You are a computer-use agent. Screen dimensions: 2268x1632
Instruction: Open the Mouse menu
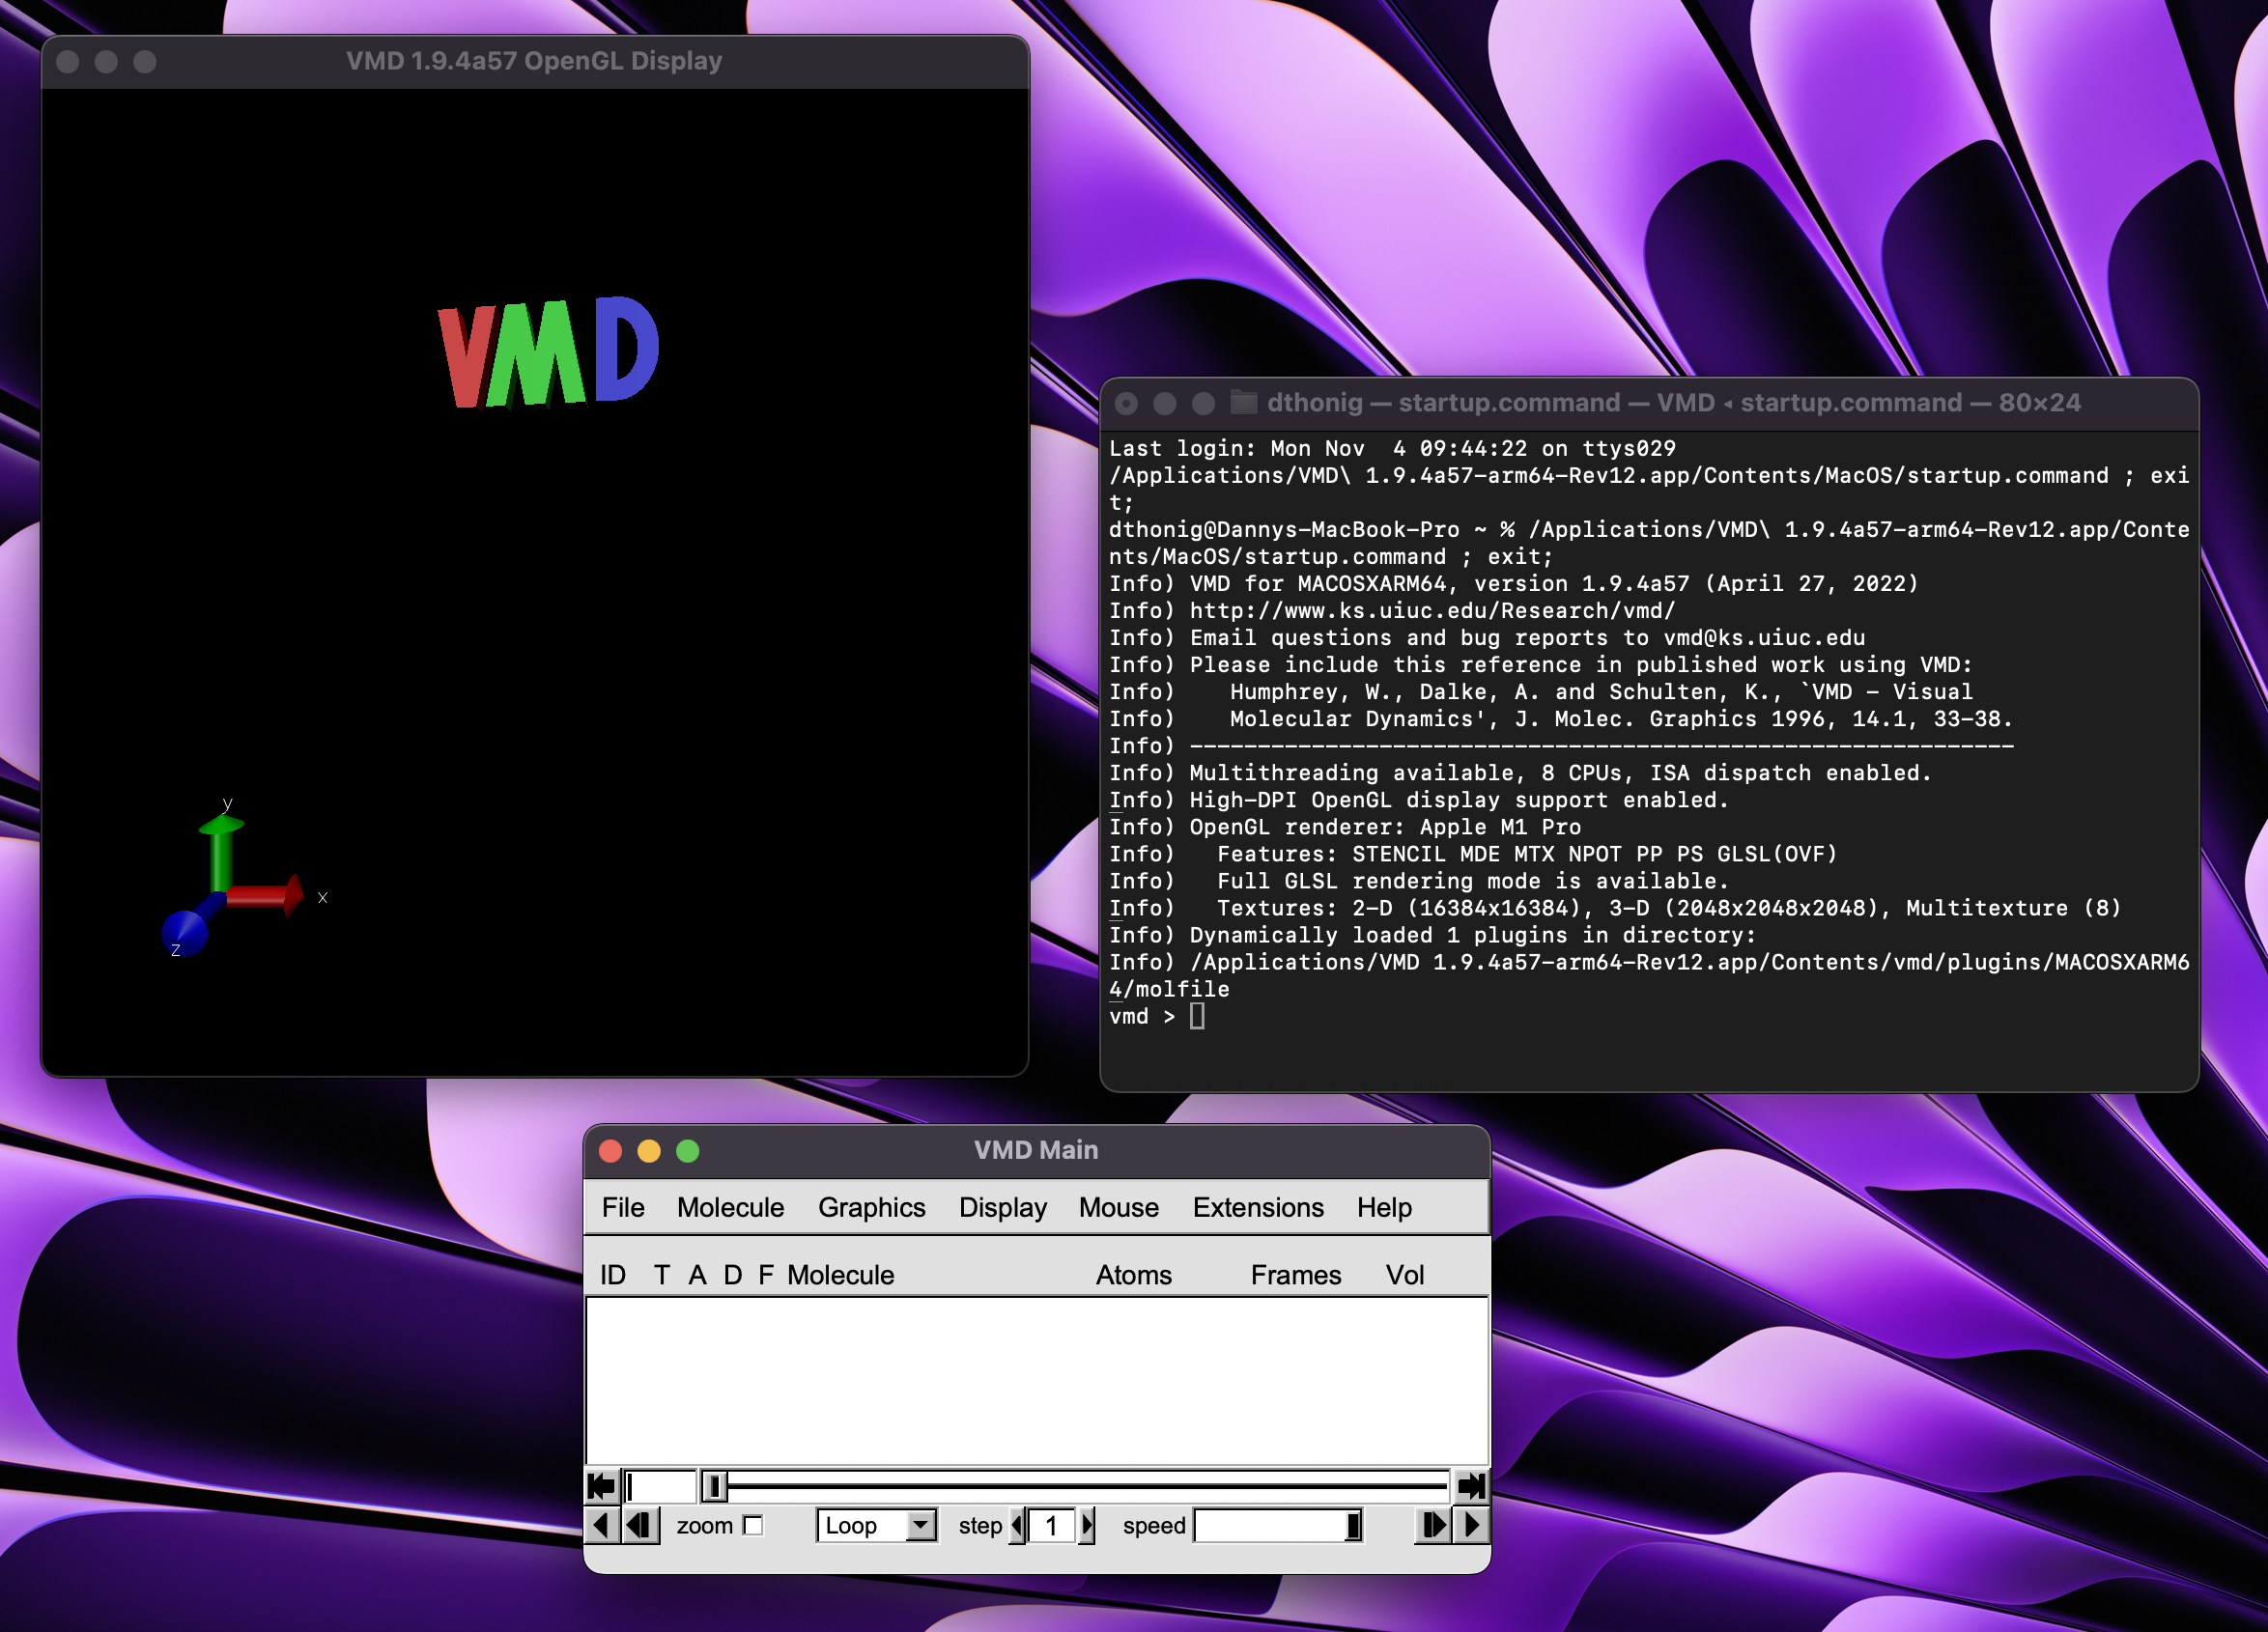pos(1118,1207)
